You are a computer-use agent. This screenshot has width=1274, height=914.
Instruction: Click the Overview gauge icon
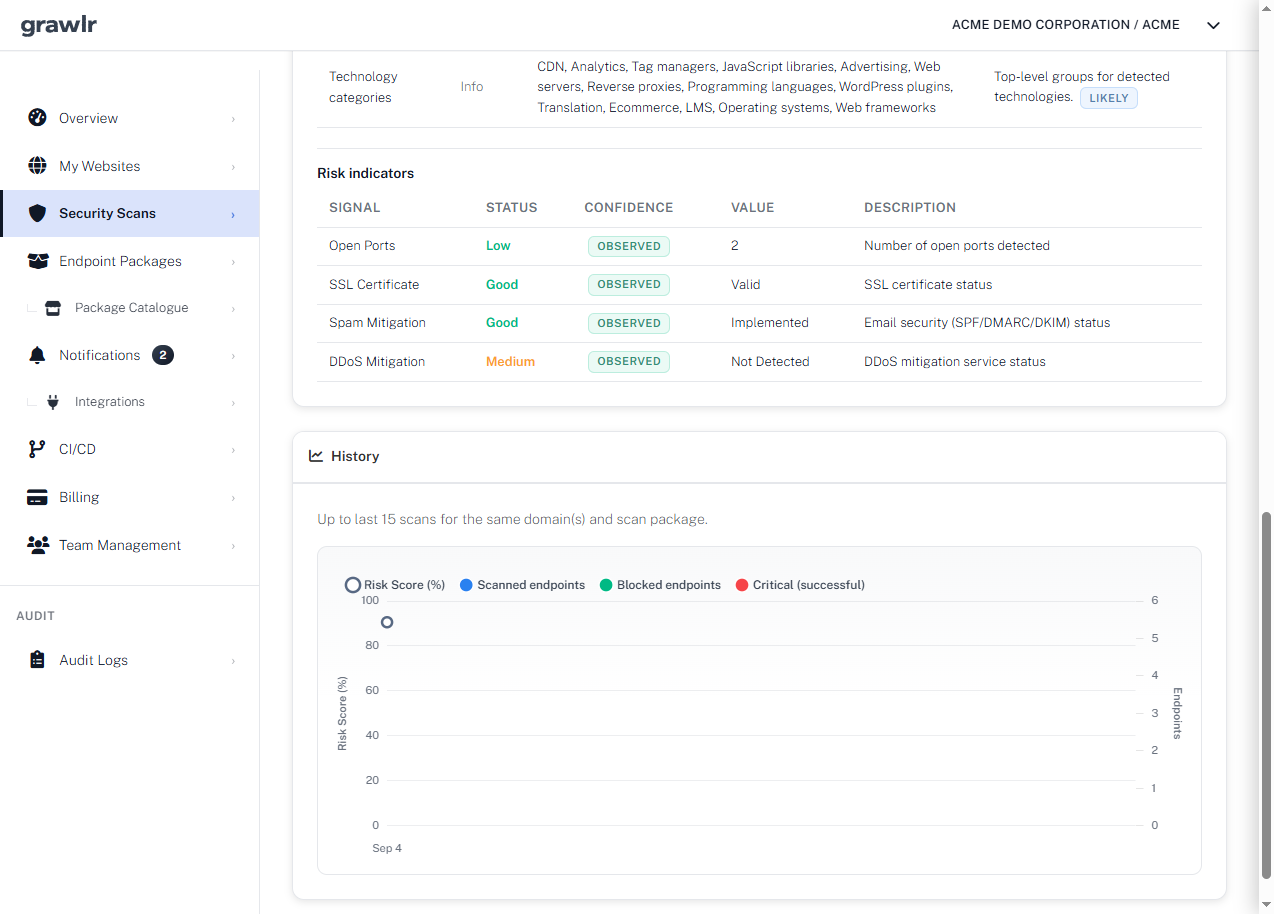tap(37, 118)
